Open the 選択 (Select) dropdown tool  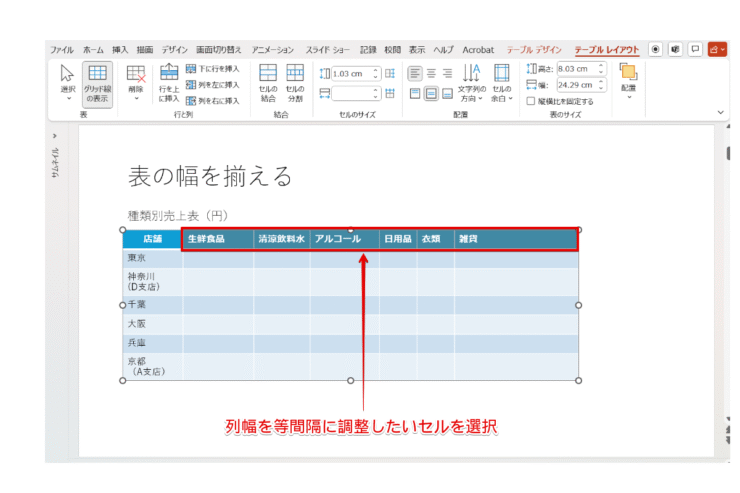click(67, 83)
